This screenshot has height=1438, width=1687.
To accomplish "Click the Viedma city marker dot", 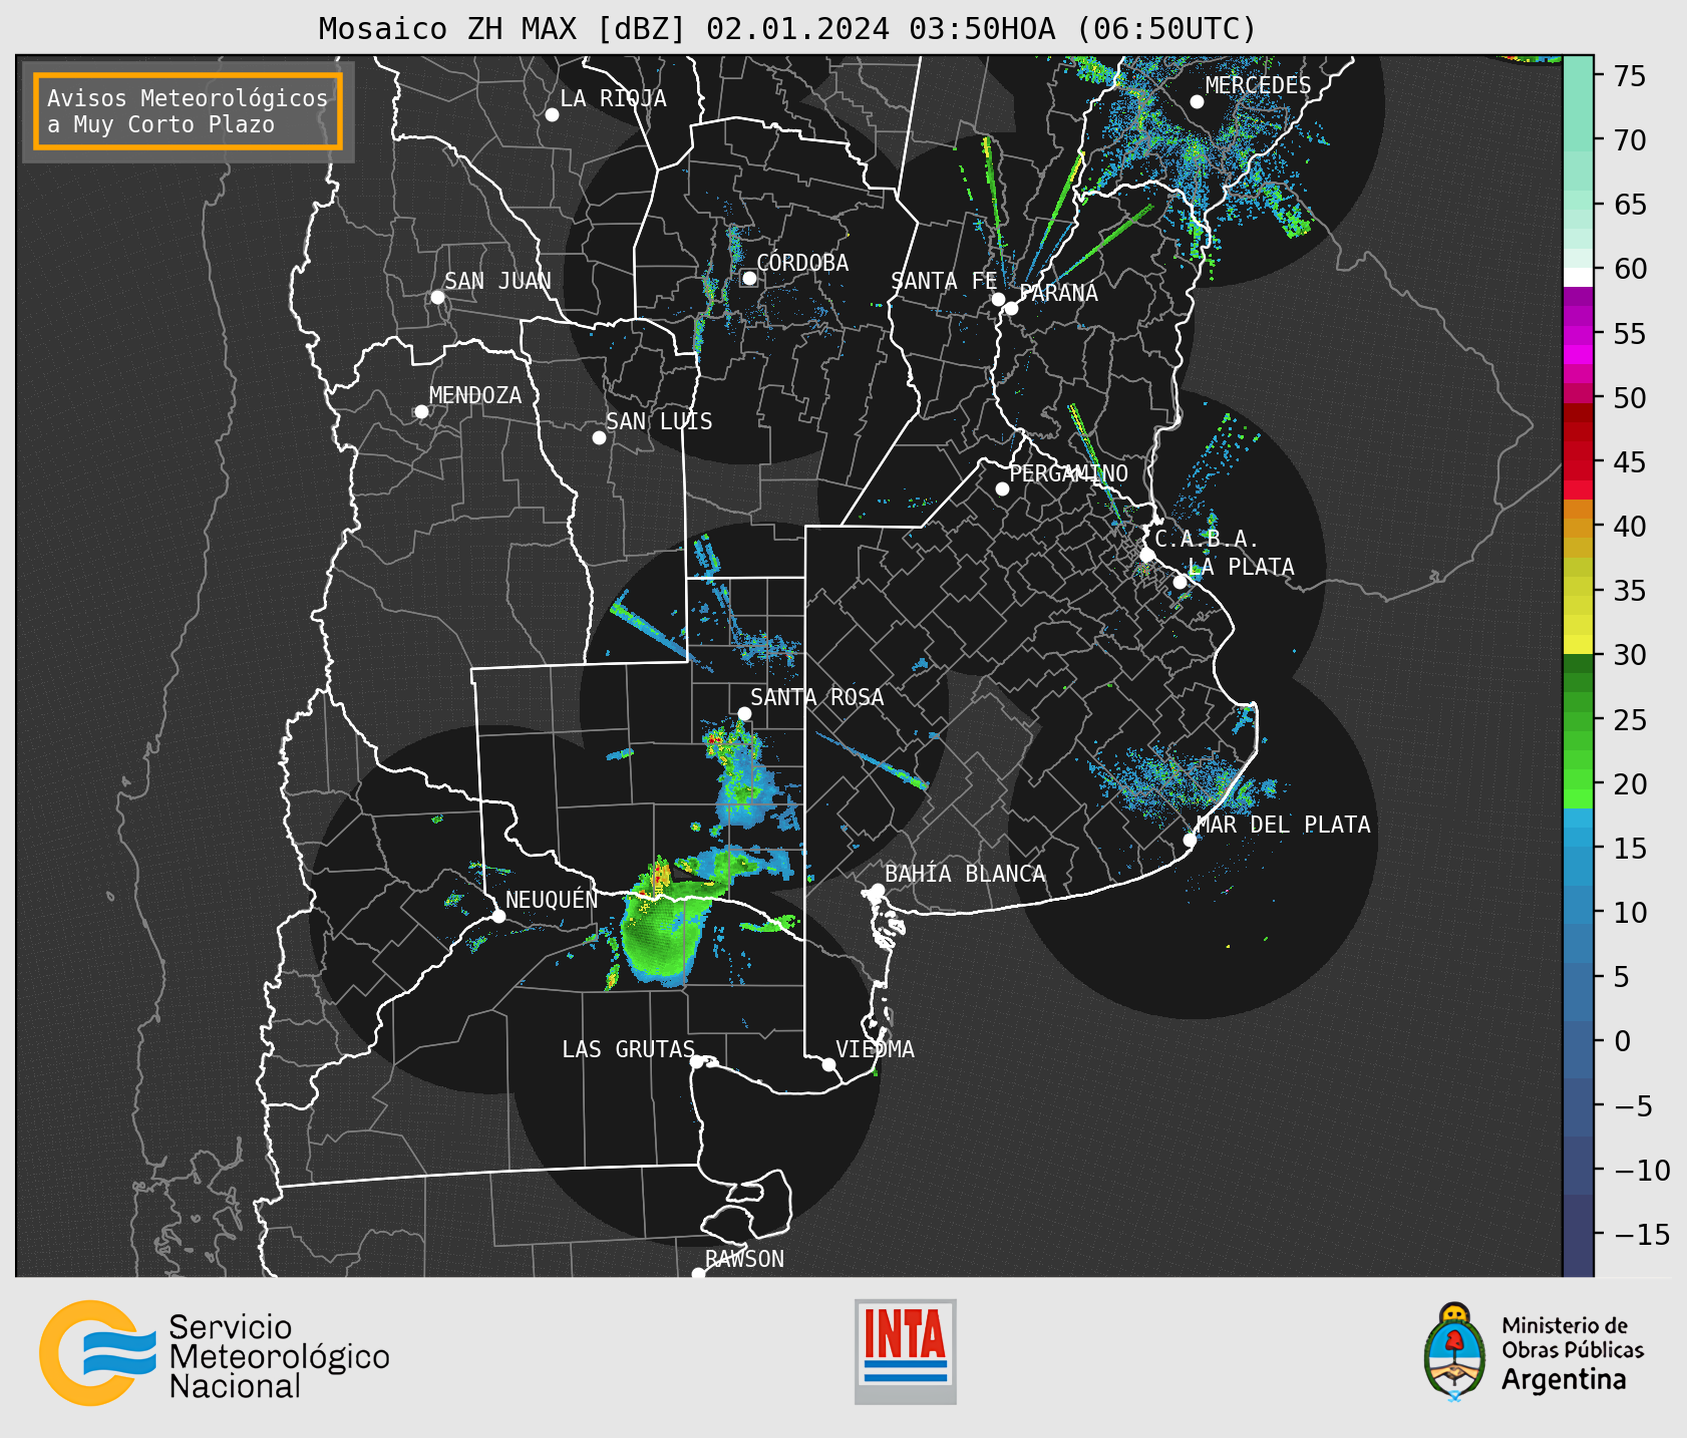I will (829, 1064).
